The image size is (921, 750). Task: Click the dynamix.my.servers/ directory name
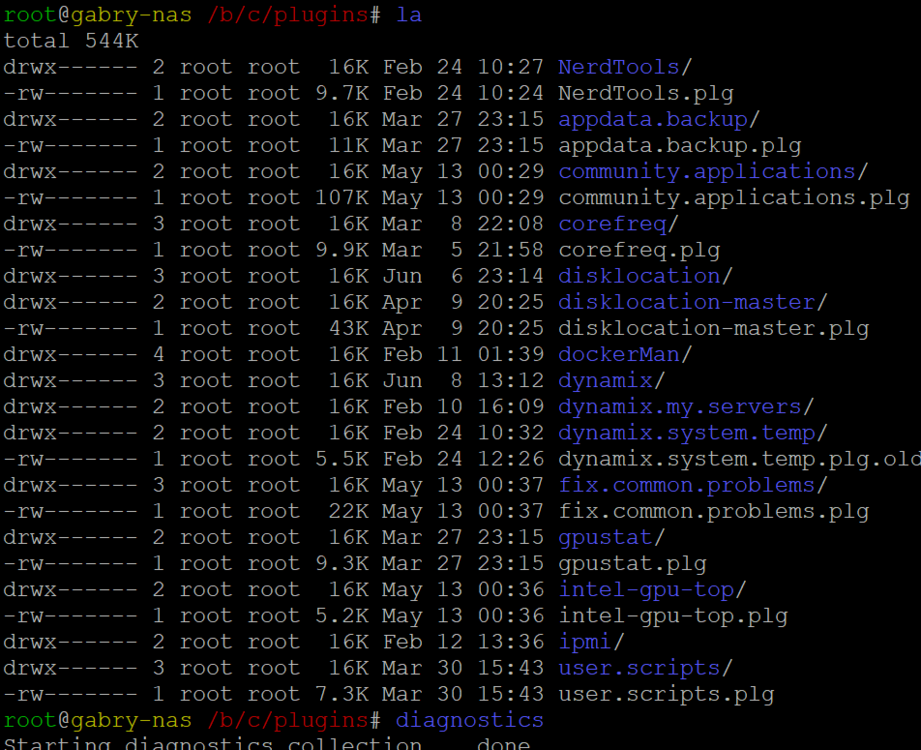coord(686,406)
